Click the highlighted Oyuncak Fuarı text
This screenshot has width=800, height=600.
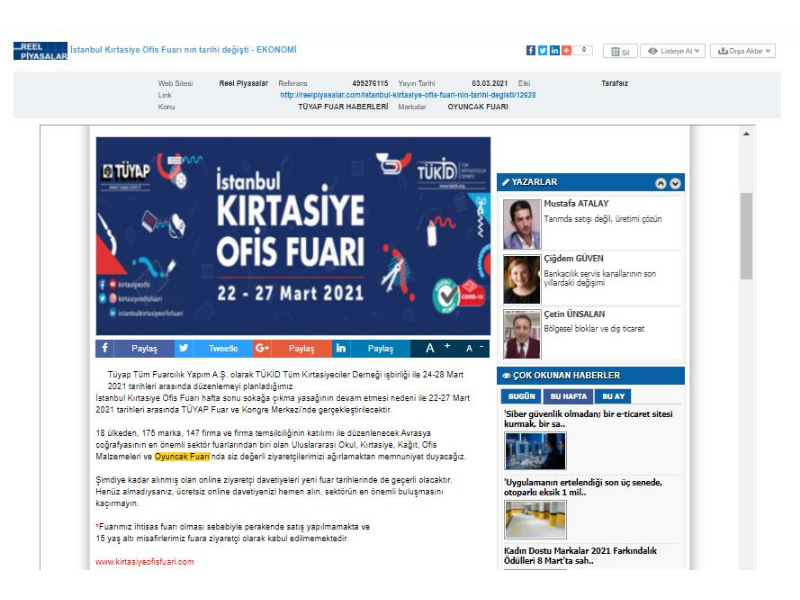pyautogui.click(x=182, y=457)
